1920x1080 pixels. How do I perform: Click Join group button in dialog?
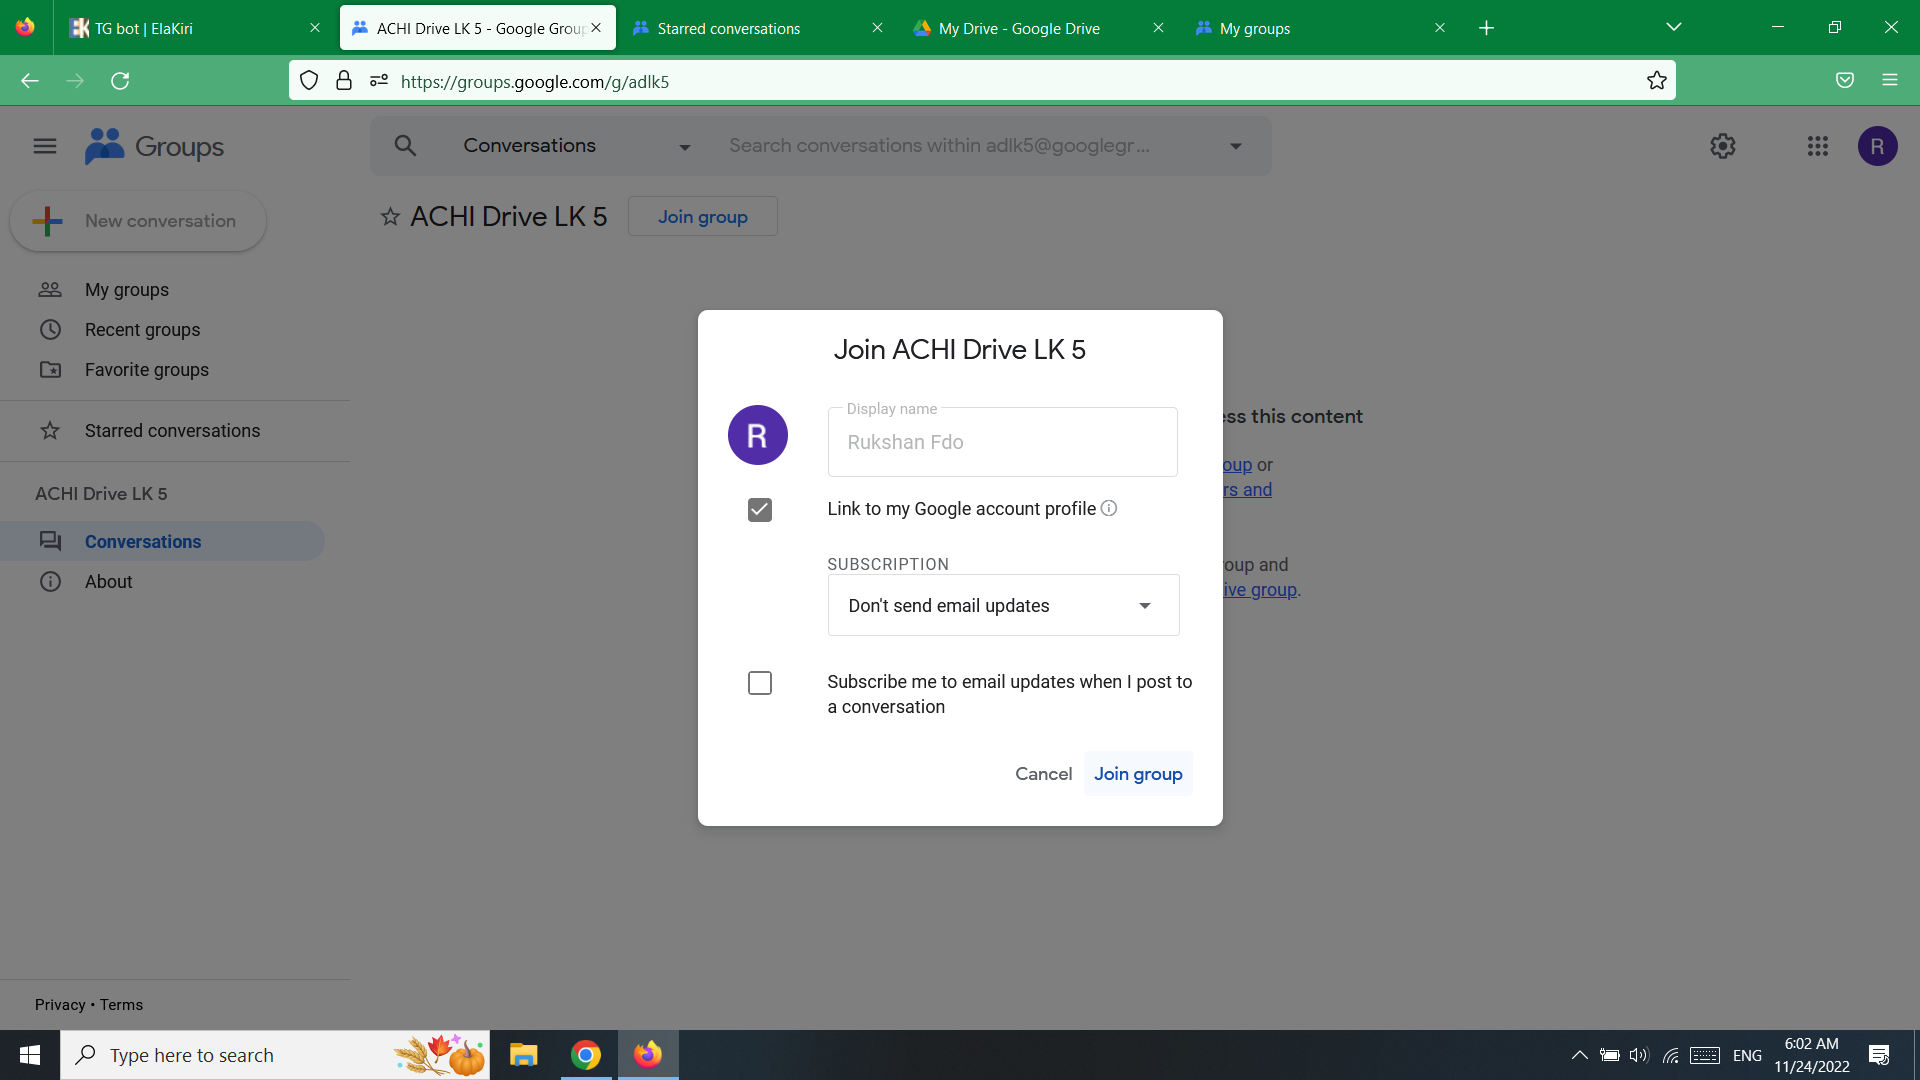[x=1138, y=774]
